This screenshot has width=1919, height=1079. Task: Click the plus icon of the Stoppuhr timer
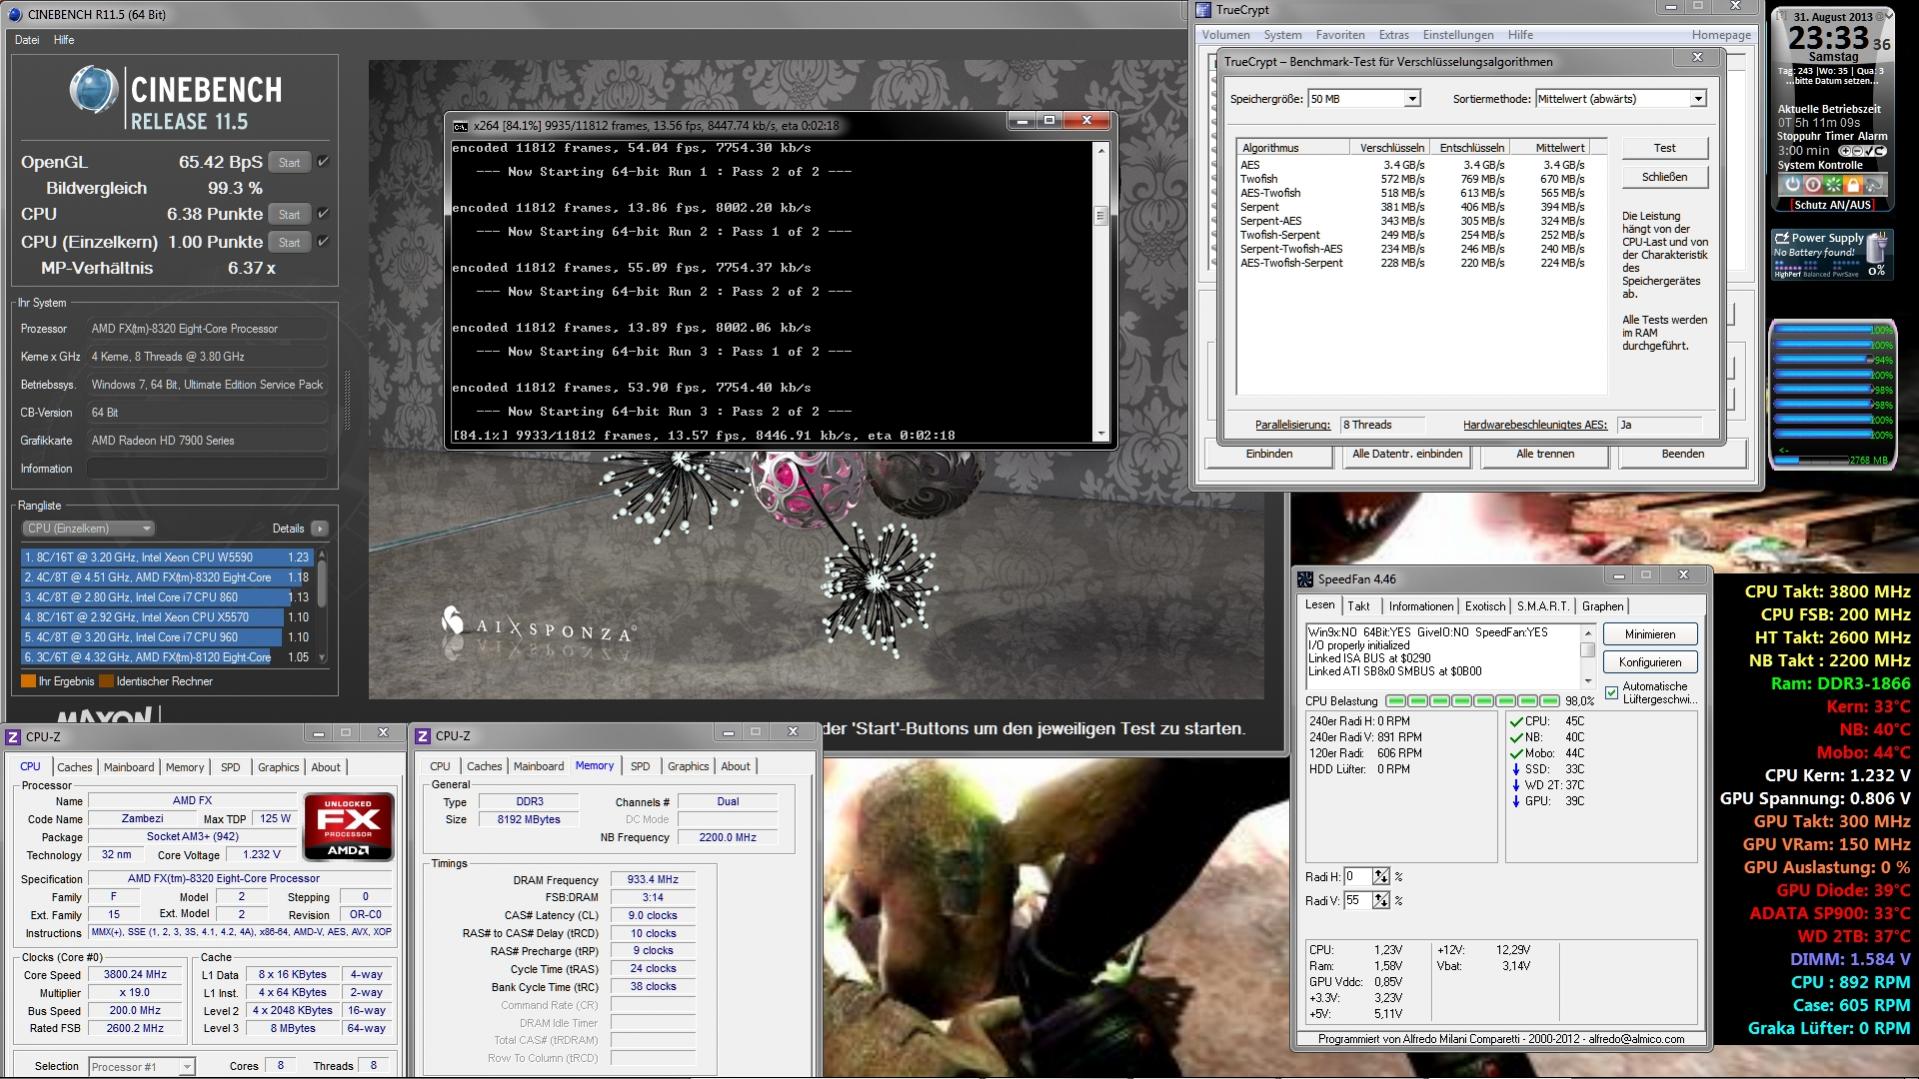click(x=1844, y=151)
